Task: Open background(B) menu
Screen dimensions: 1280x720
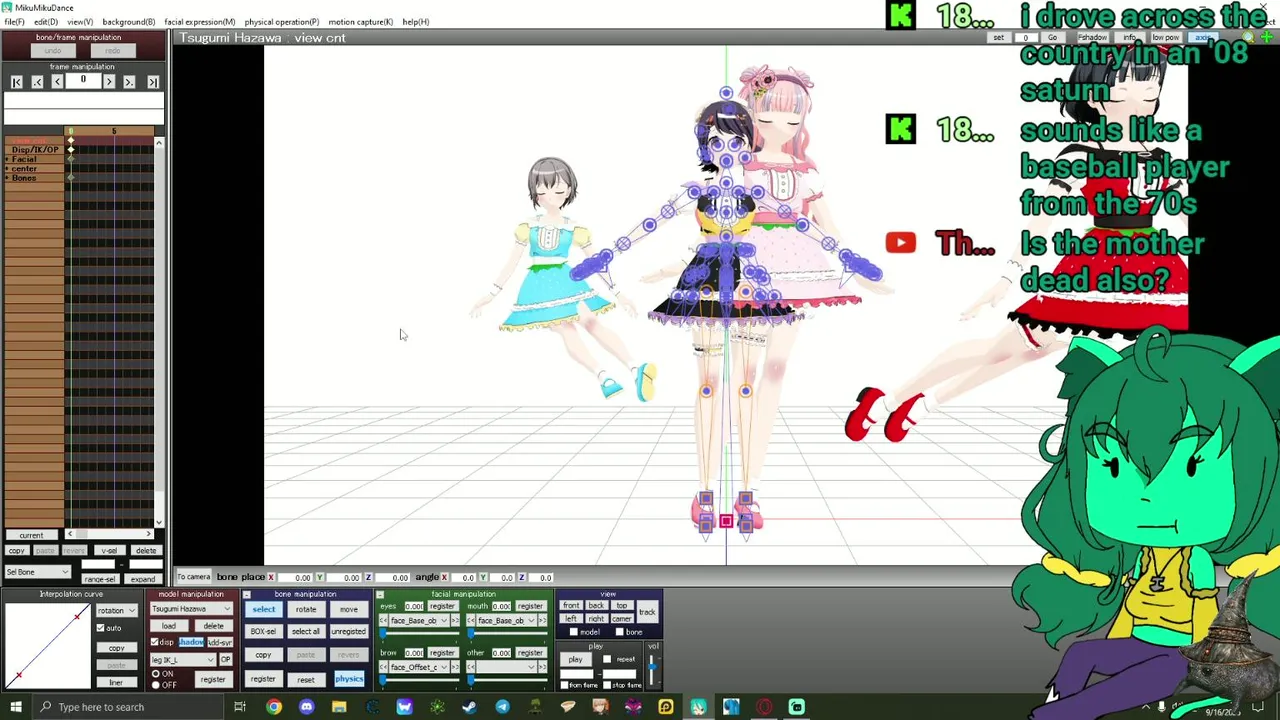Action: click(x=128, y=22)
